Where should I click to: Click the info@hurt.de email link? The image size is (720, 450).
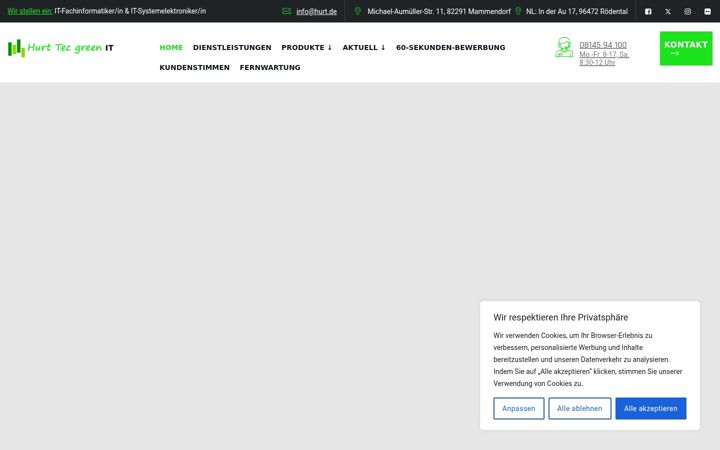(x=316, y=11)
